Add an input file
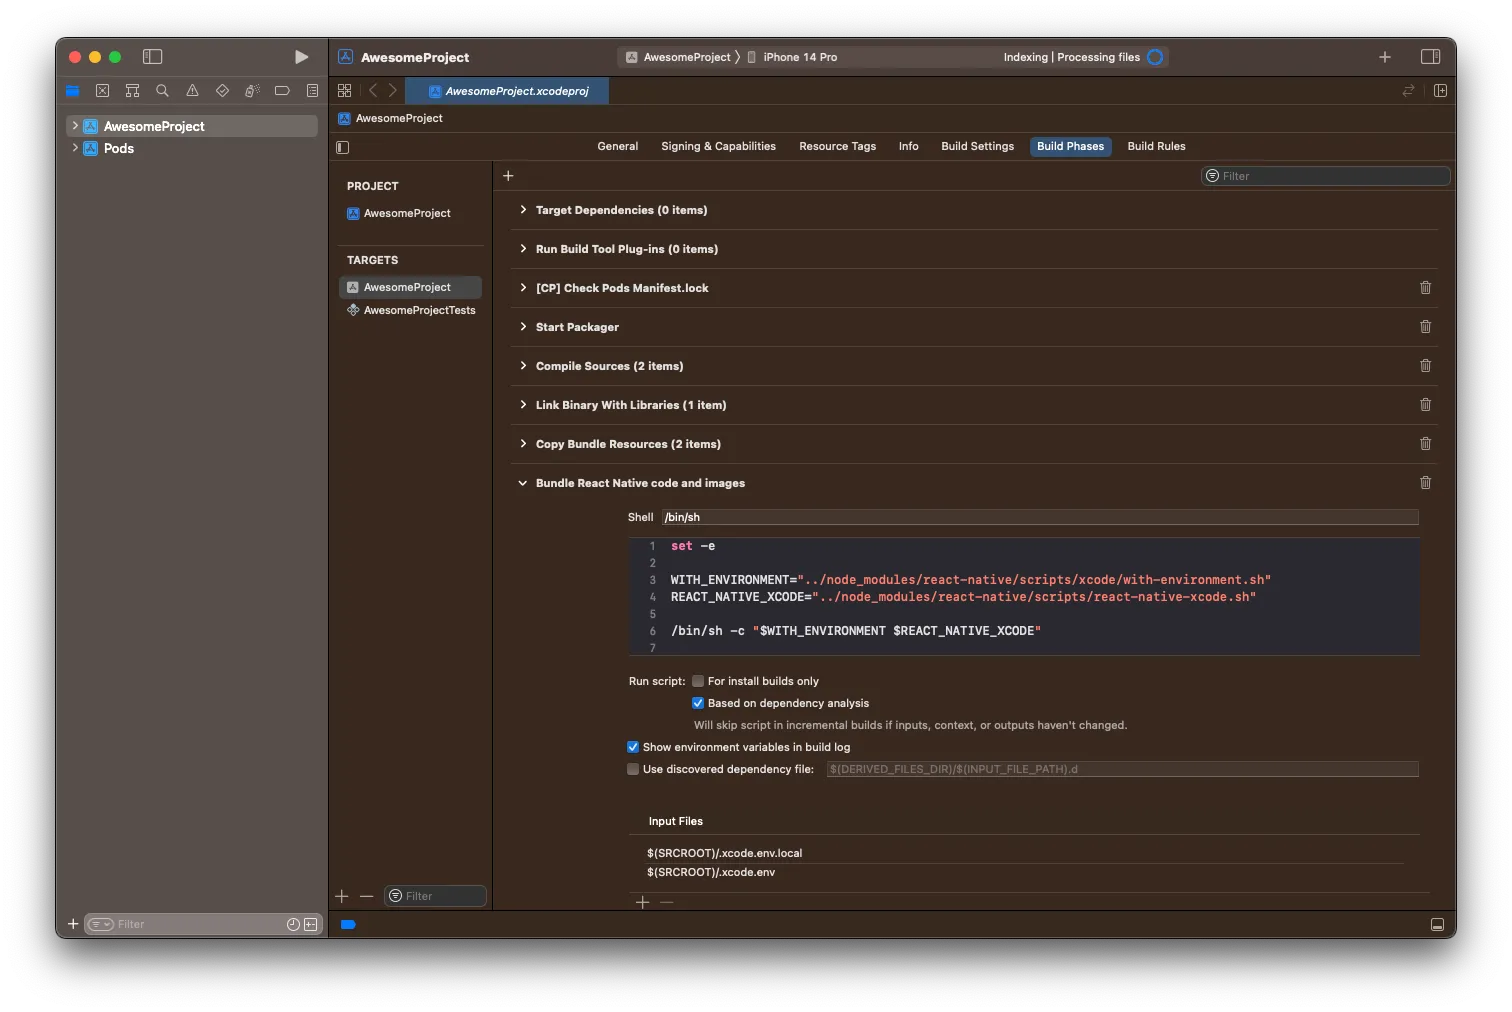Image resolution: width=1512 pixels, height=1012 pixels. 643,902
